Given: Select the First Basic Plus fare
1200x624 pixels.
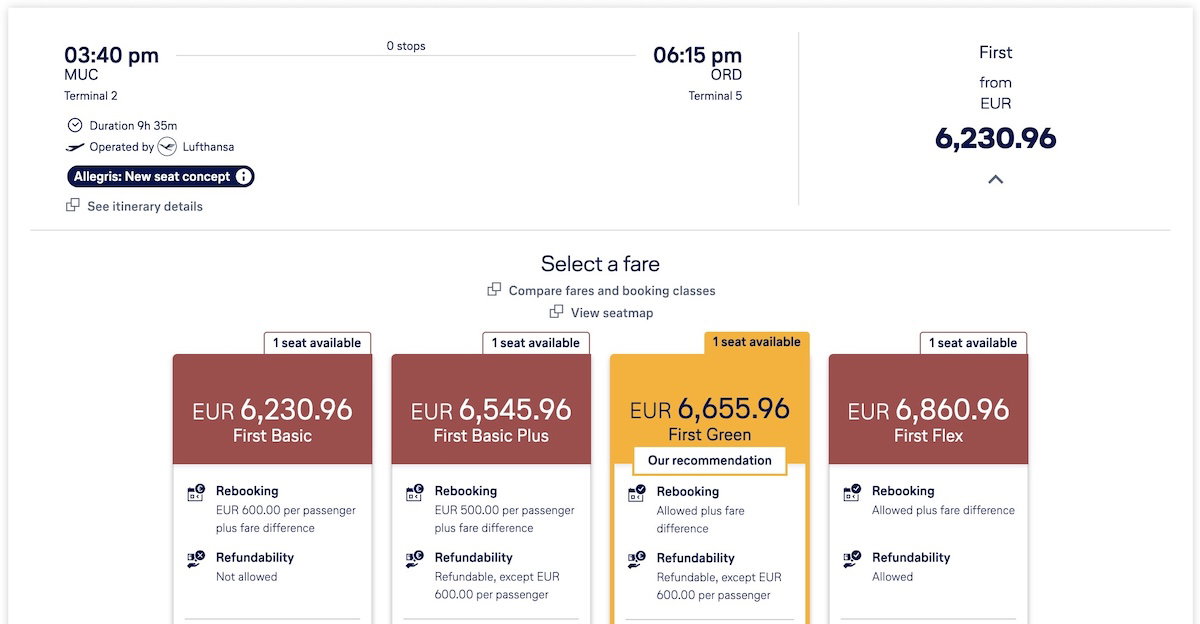Looking at the screenshot, I should click(x=490, y=420).
